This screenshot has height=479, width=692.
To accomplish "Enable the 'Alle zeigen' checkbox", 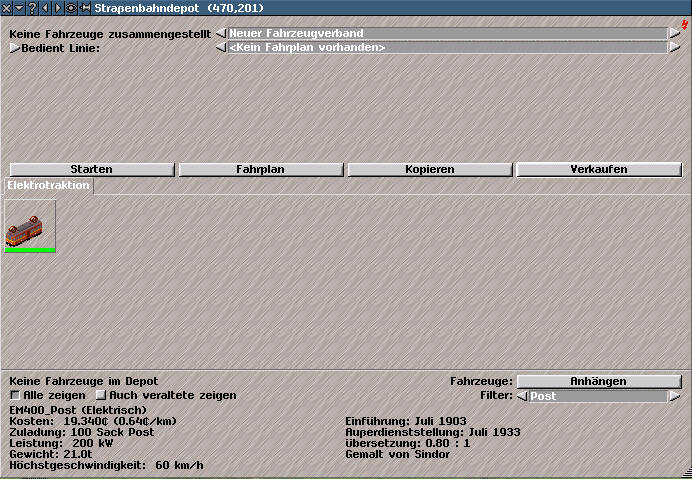I will 14,396.
